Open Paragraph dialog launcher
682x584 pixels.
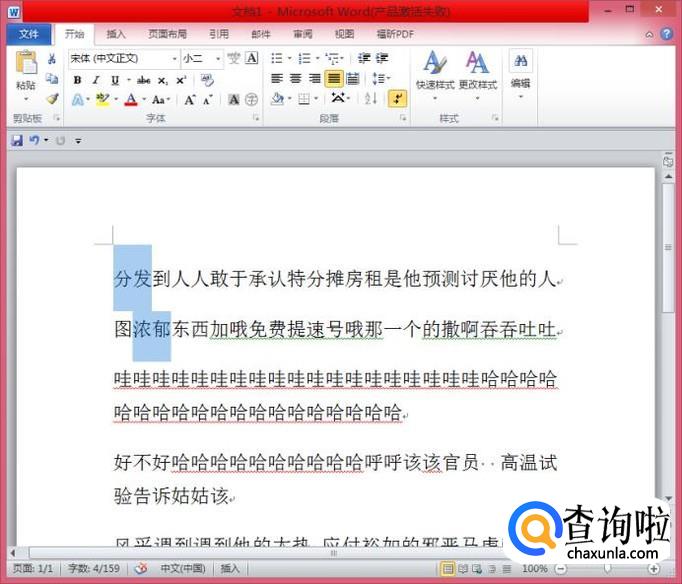point(403,117)
